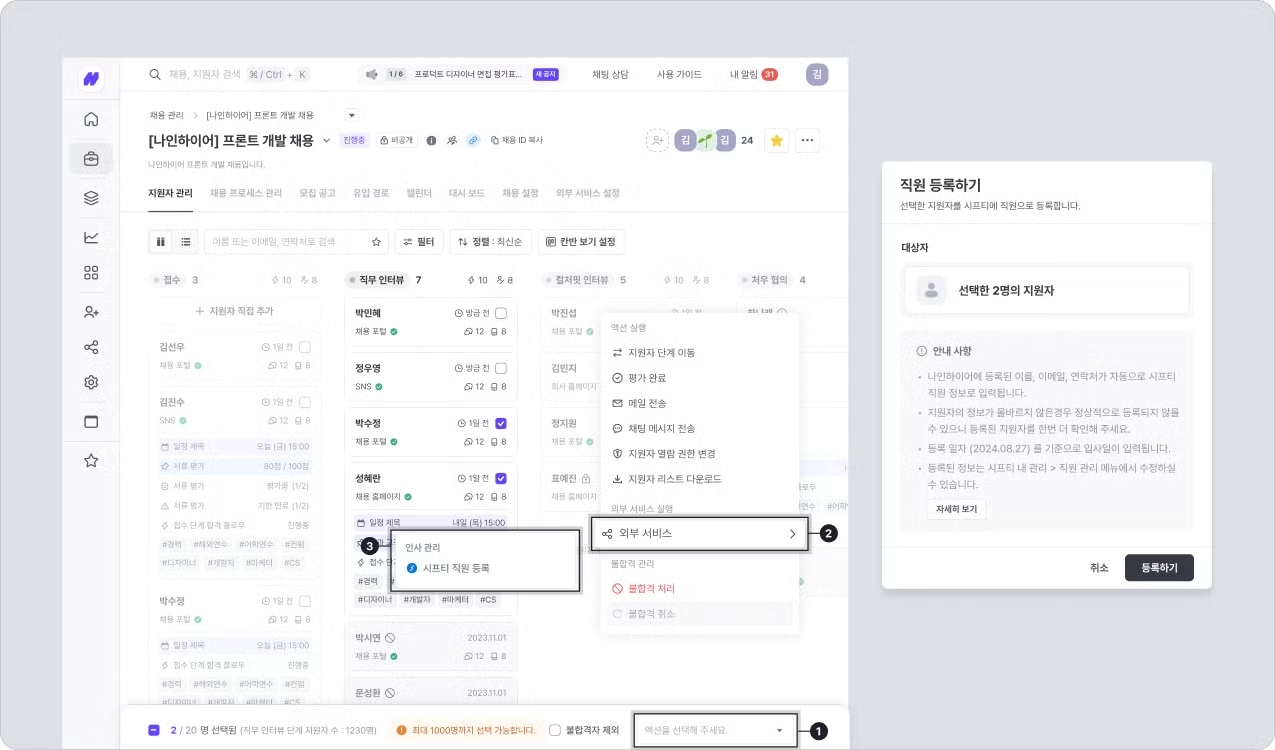Viewport: 1275px width, 750px height.
Task: Click the blue link icon near the title
Action: [x=473, y=140]
